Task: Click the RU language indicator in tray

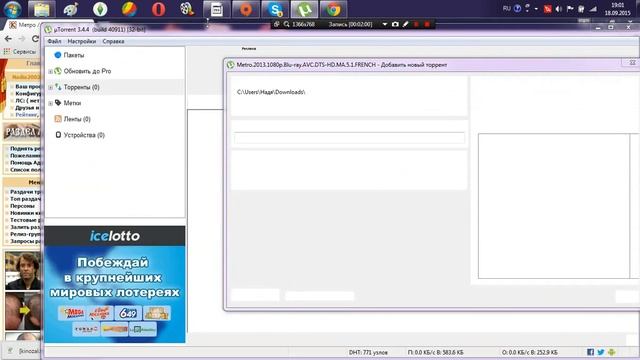Action: [507, 8]
